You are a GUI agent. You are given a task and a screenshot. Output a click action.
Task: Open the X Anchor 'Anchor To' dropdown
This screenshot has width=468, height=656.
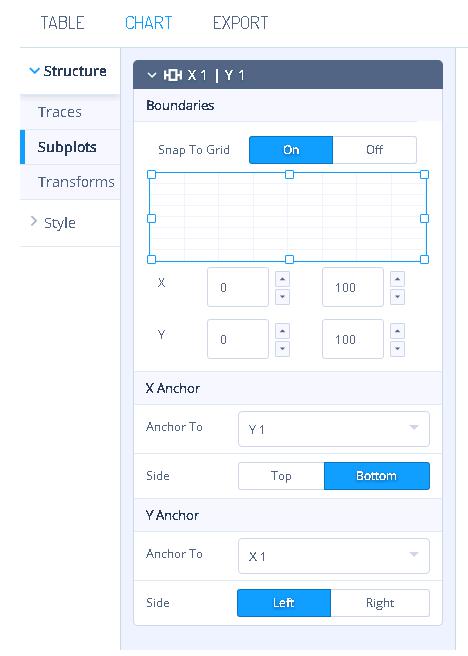(334, 429)
